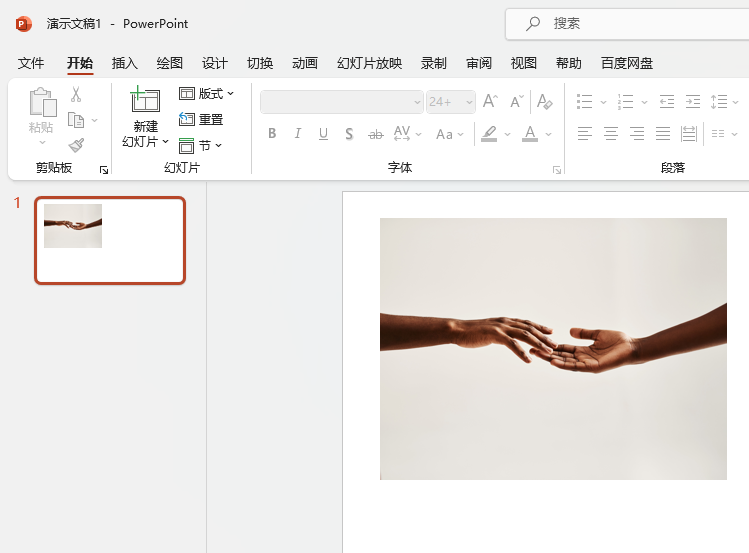
Task: Toggle bold formatting
Action: coord(272,134)
